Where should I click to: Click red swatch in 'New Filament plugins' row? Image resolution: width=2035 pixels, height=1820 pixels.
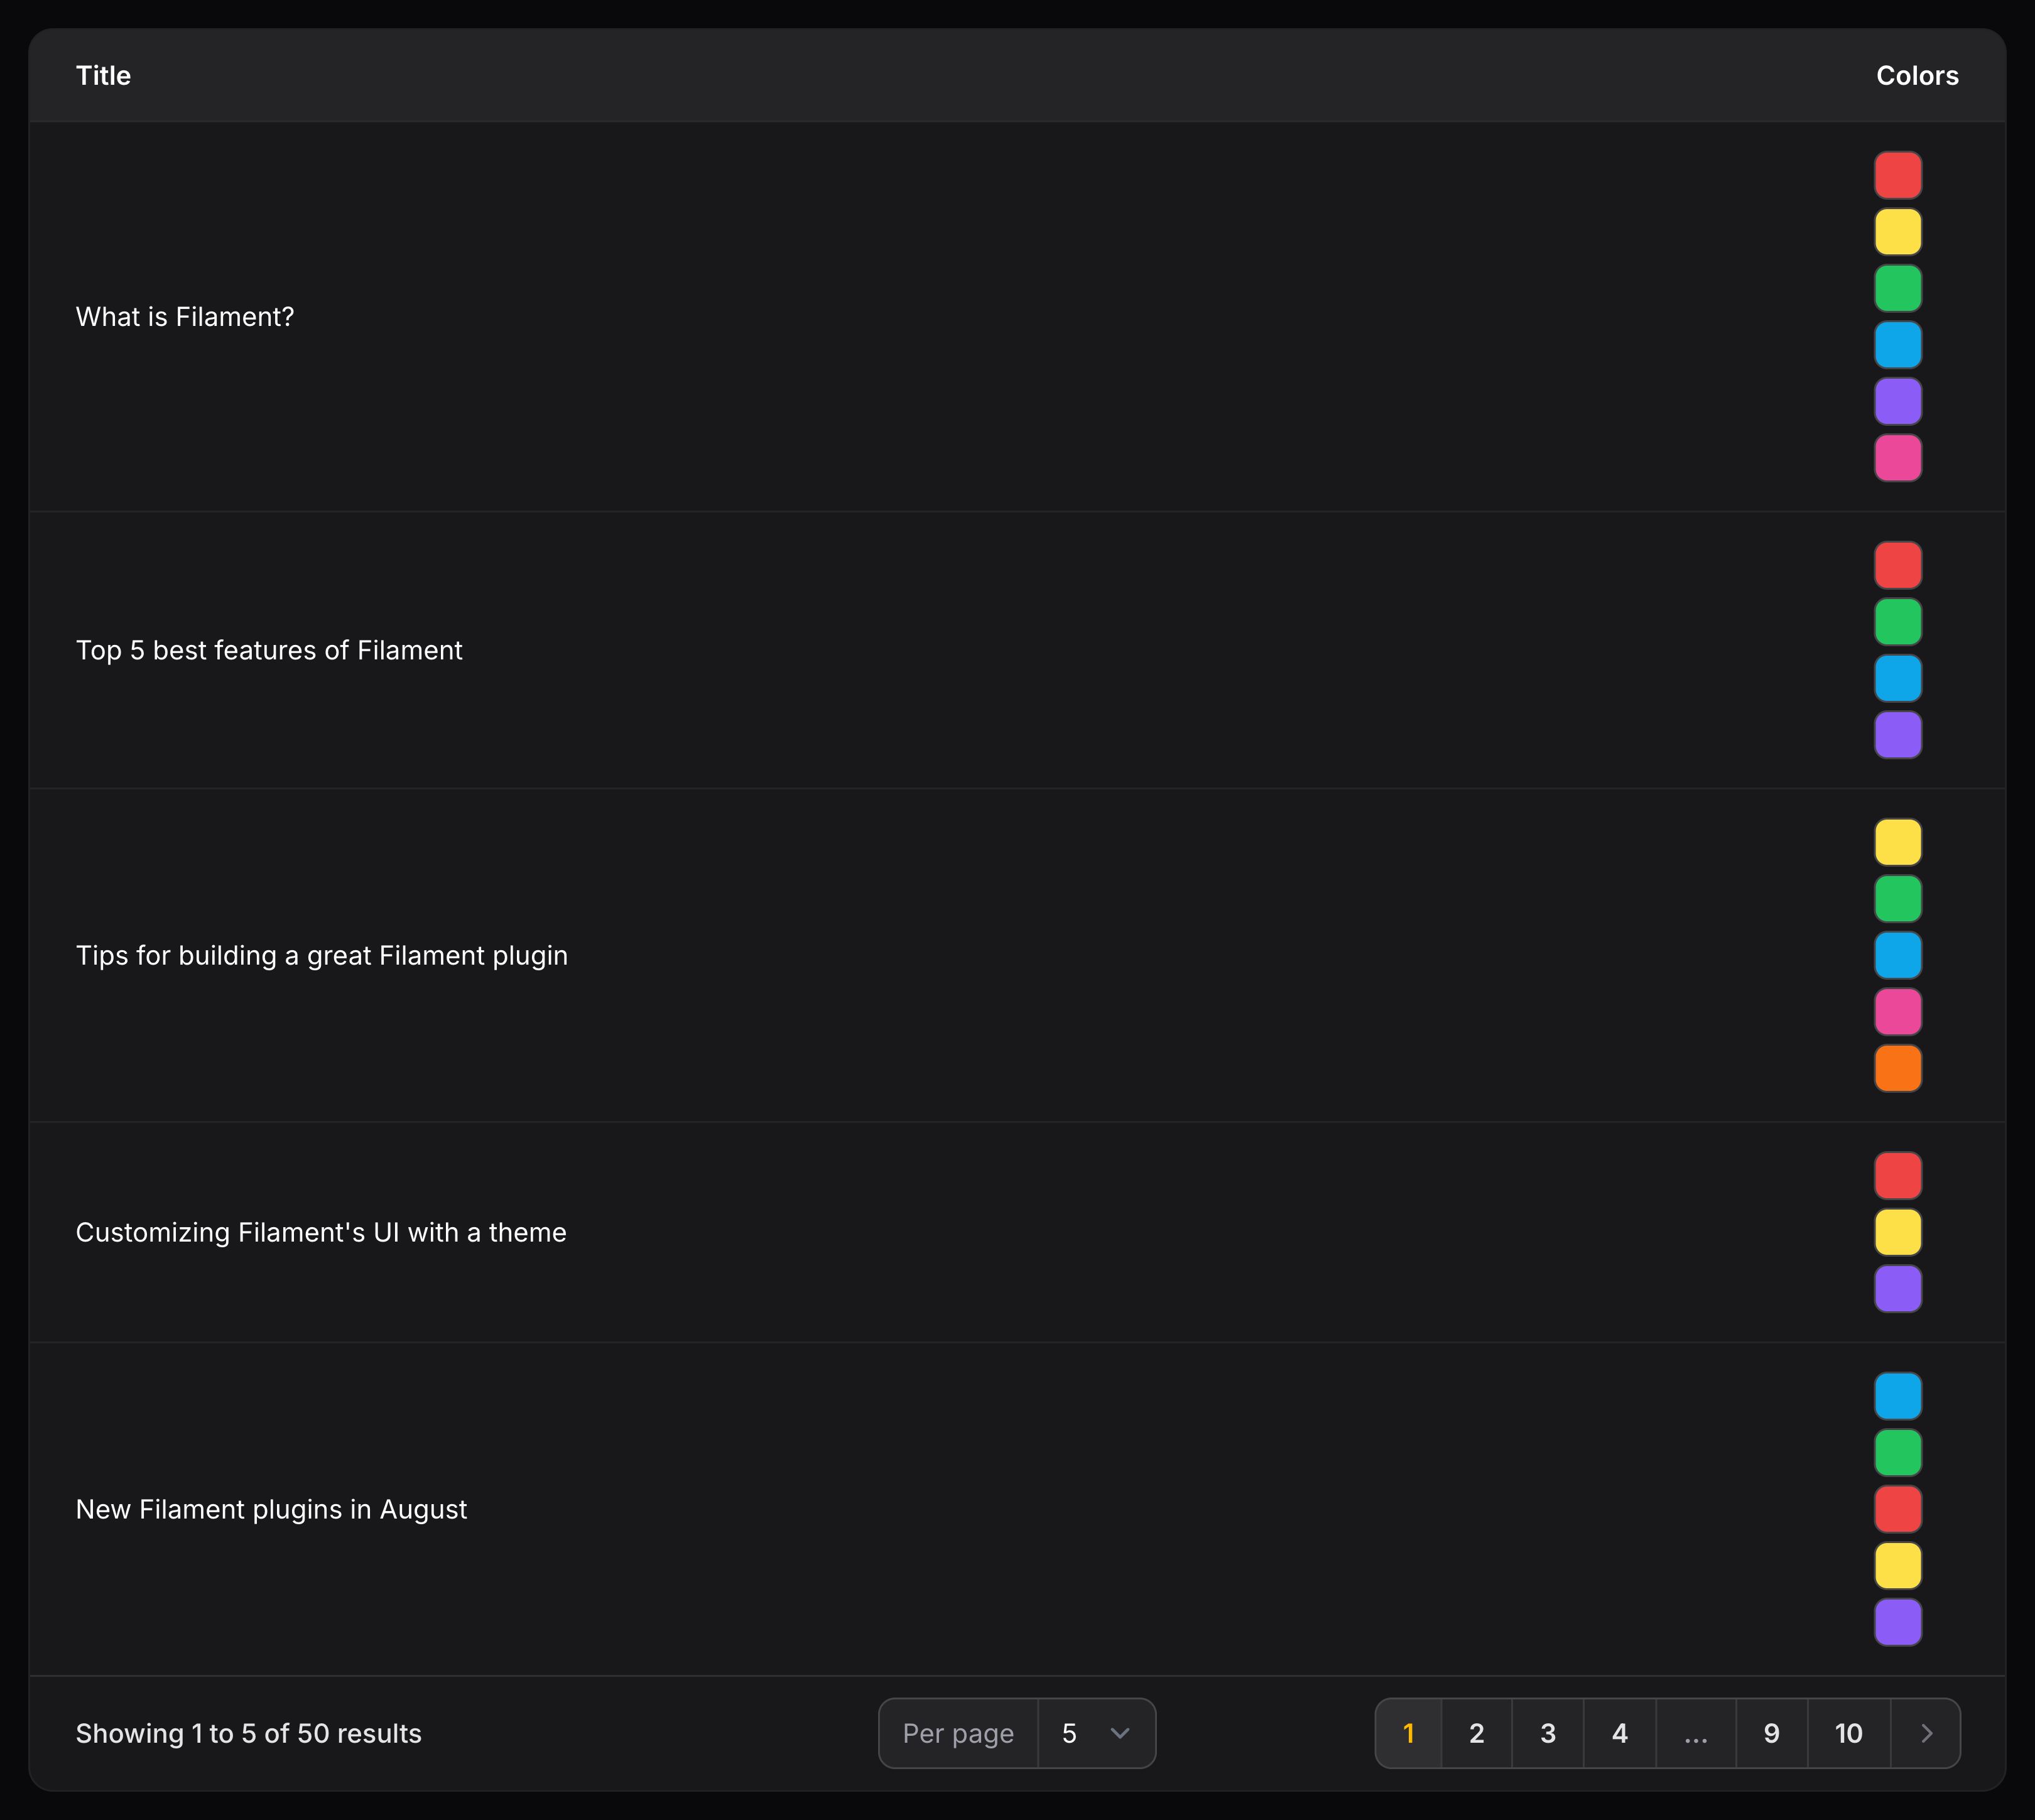(x=1898, y=1510)
